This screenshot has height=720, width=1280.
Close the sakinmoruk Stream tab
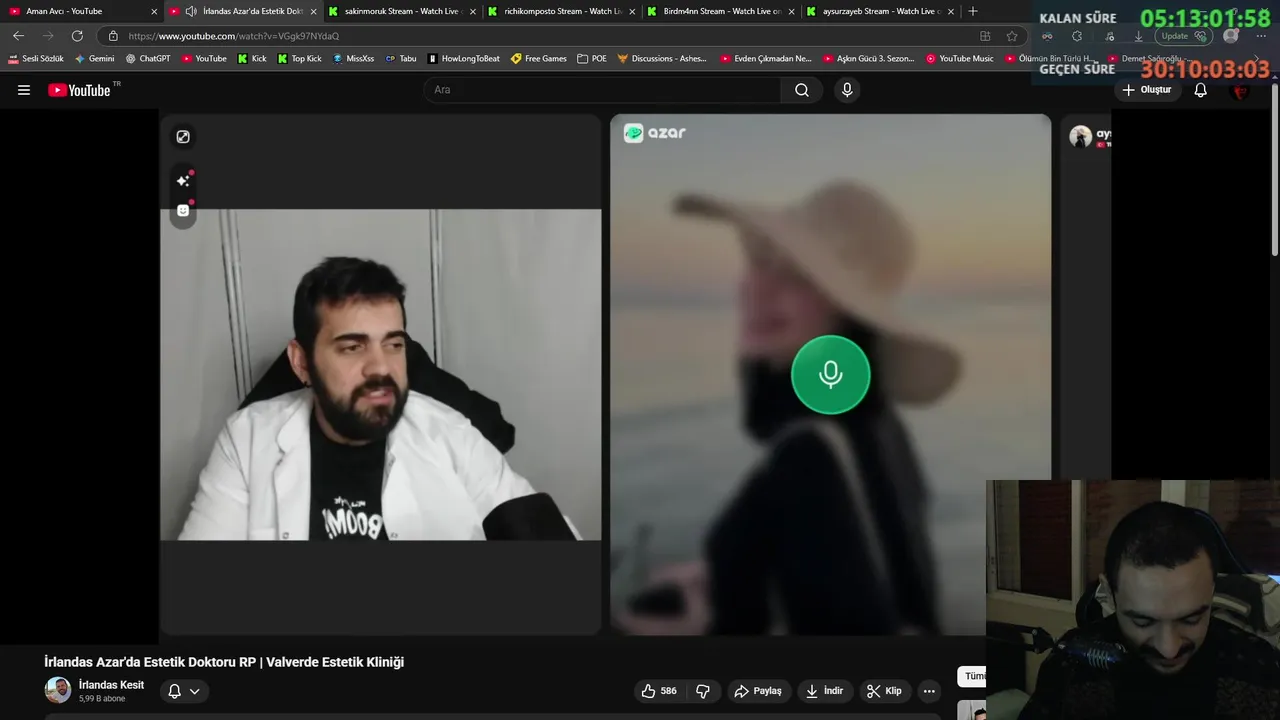pos(473,11)
